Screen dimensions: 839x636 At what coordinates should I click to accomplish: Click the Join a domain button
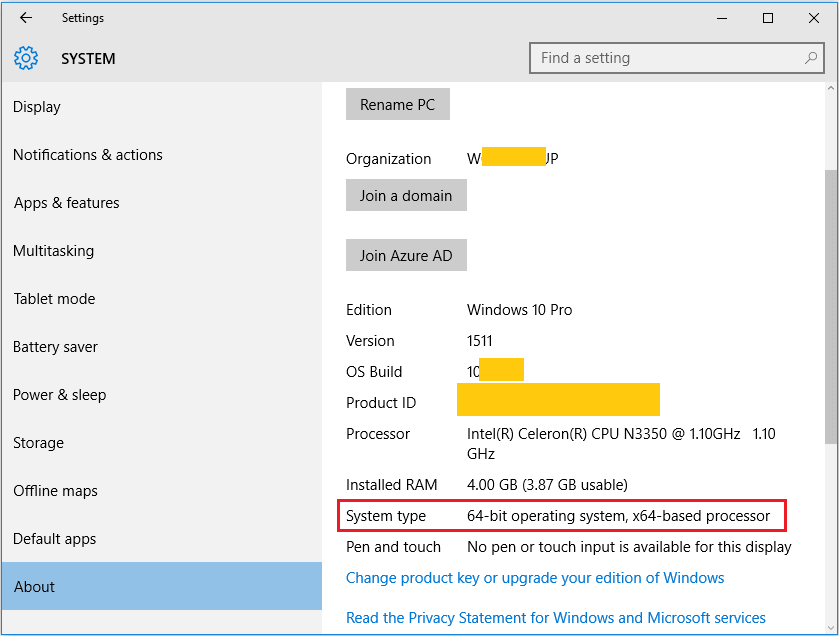(x=406, y=195)
